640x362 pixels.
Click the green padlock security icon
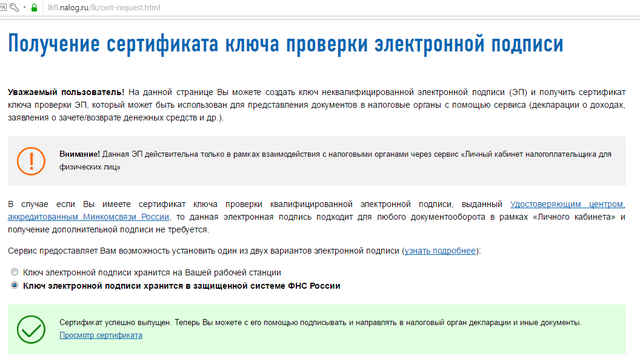pos(34,7)
